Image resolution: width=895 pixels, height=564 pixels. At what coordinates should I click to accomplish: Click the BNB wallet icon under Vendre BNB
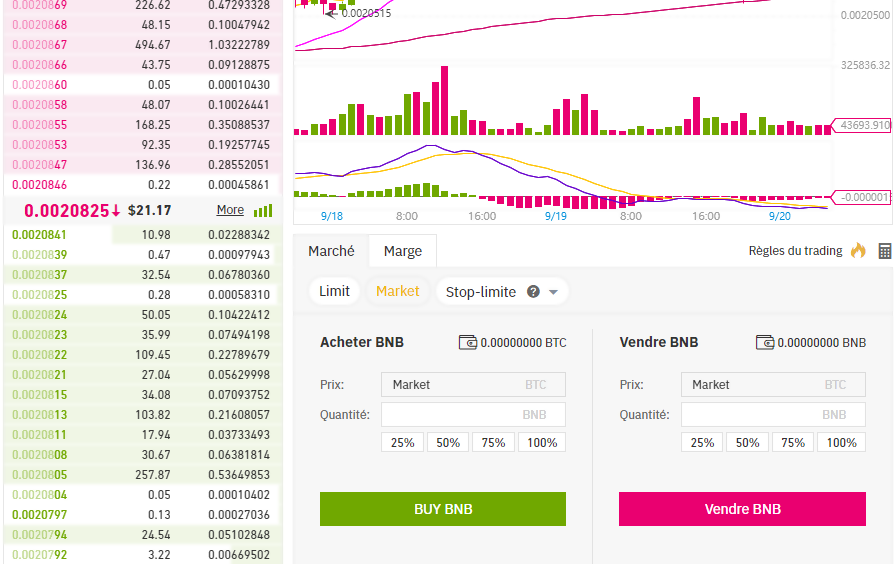point(765,343)
